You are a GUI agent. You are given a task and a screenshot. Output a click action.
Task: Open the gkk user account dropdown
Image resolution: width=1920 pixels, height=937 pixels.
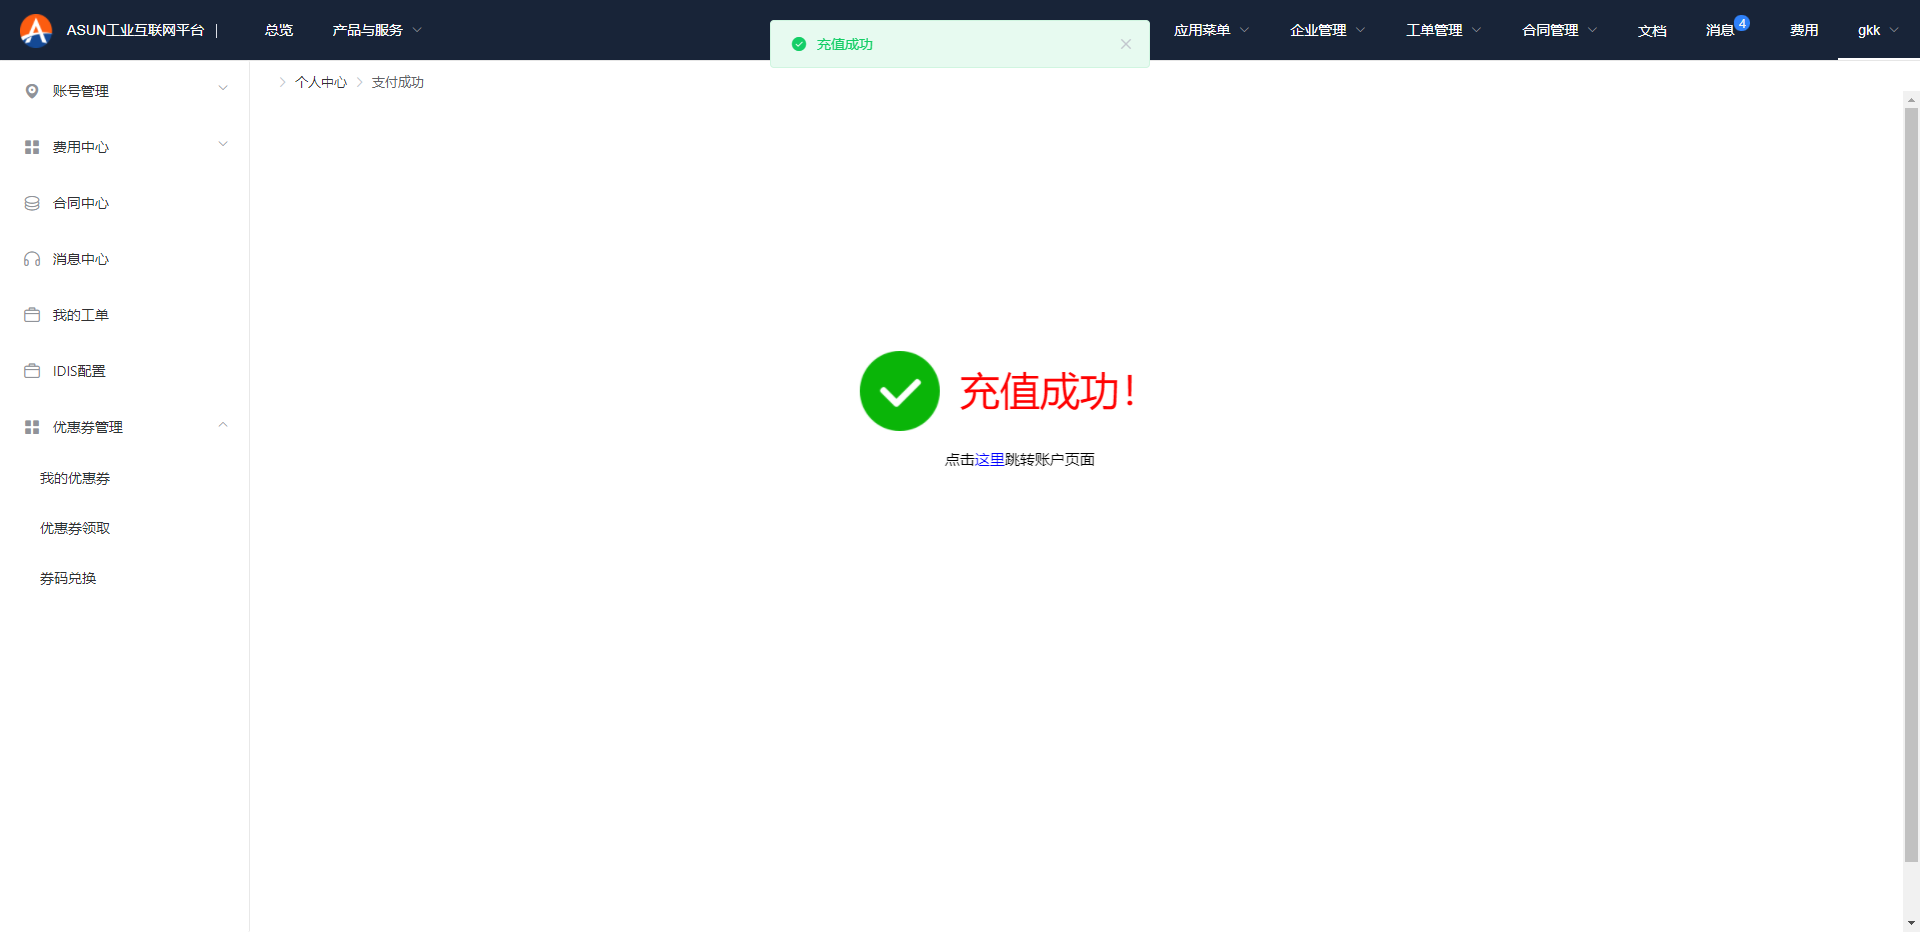(1877, 30)
